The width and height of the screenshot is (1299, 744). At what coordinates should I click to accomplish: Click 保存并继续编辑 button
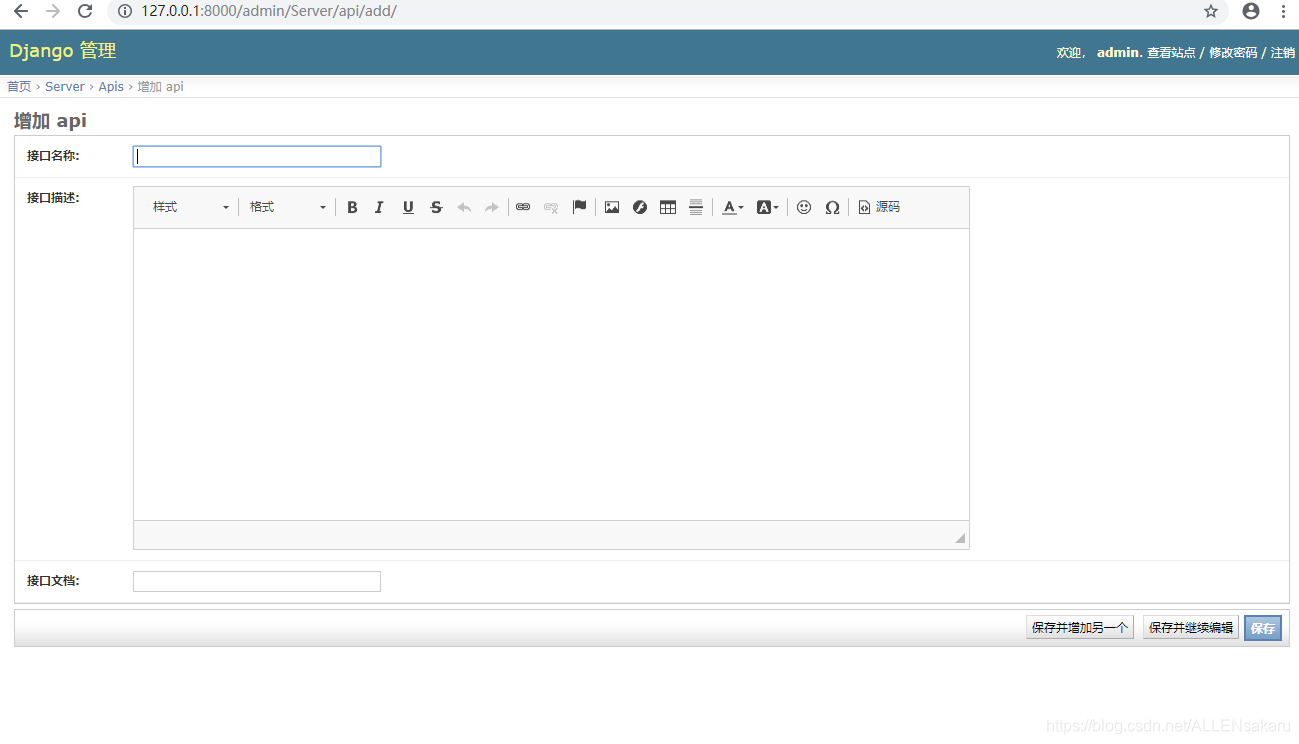coord(1191,628)
